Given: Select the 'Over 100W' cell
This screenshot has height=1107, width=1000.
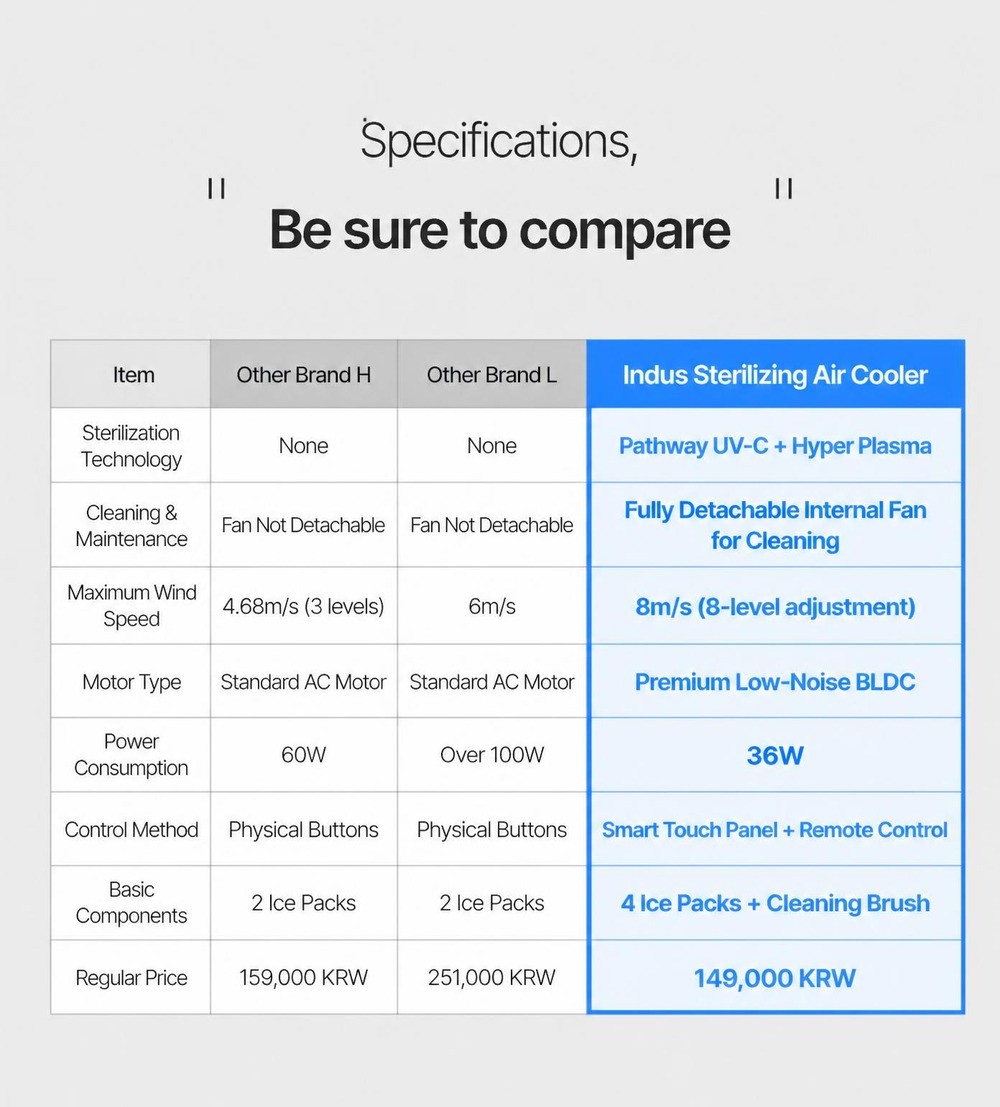Looking at the screenshot, I should click(492, 755).
